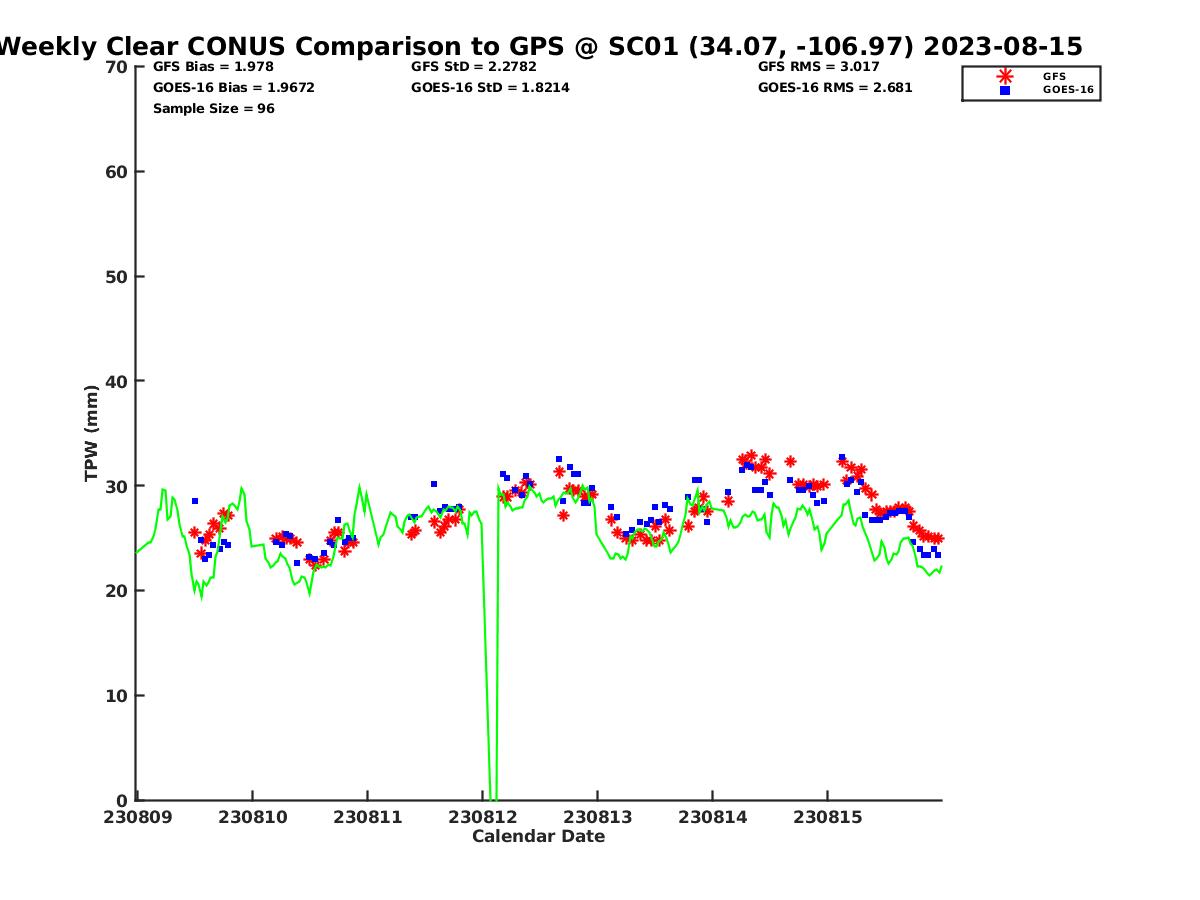This screenshot has width=1200, height=900.
Task: Click the chart title text
Action: coord(540,46)
